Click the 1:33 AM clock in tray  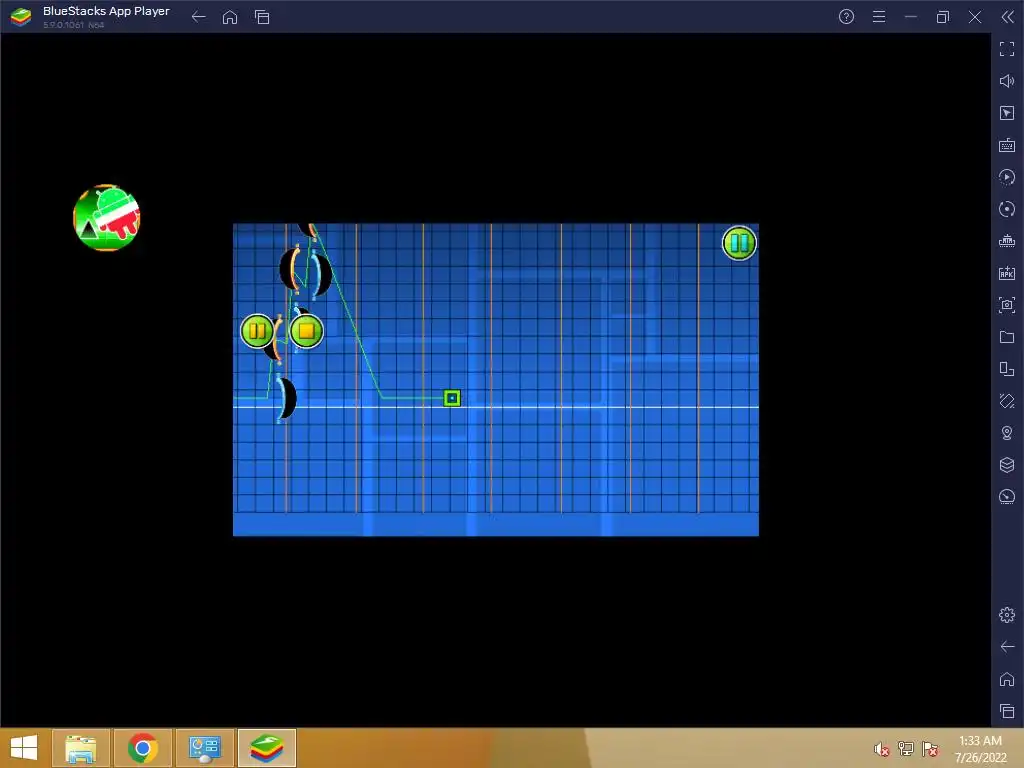coord(980,741)
